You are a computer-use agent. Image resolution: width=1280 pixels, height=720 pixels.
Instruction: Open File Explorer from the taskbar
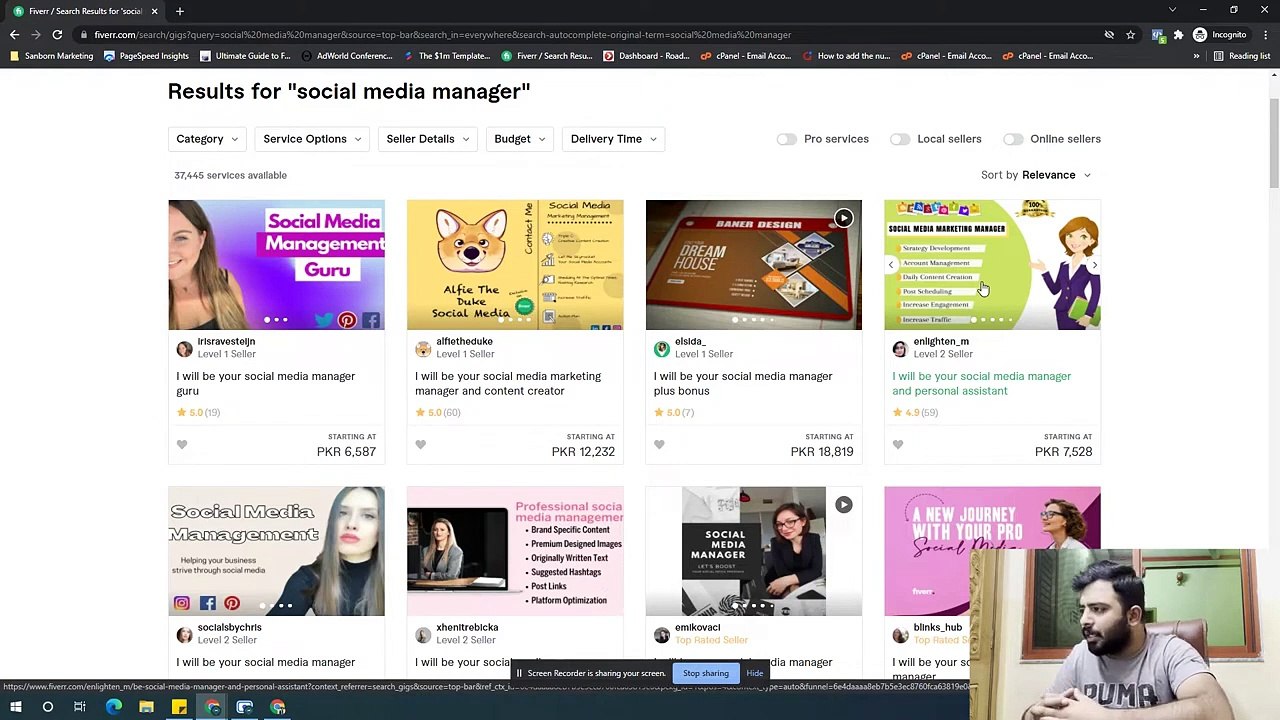click(x=146, y=708)
